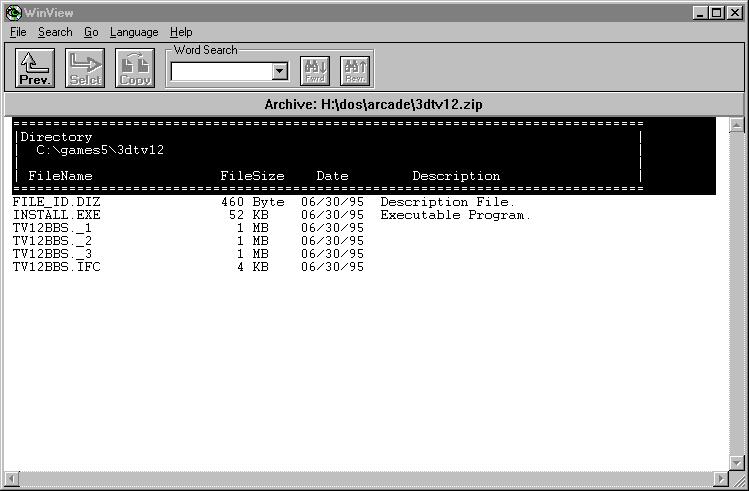Viewport: 749px width, 491px height.
Task: Open the Help menu
Action: [x=181, y=32]
